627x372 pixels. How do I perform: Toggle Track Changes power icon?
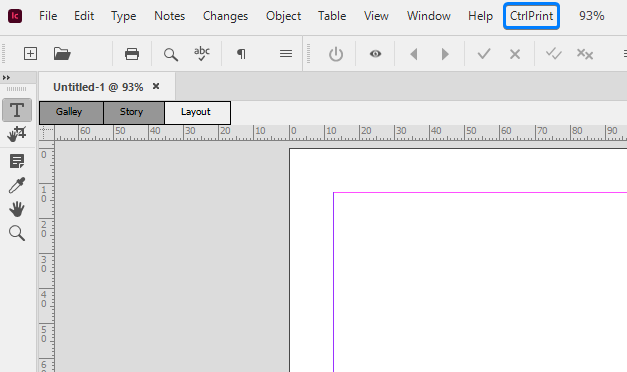pos(336,54)
